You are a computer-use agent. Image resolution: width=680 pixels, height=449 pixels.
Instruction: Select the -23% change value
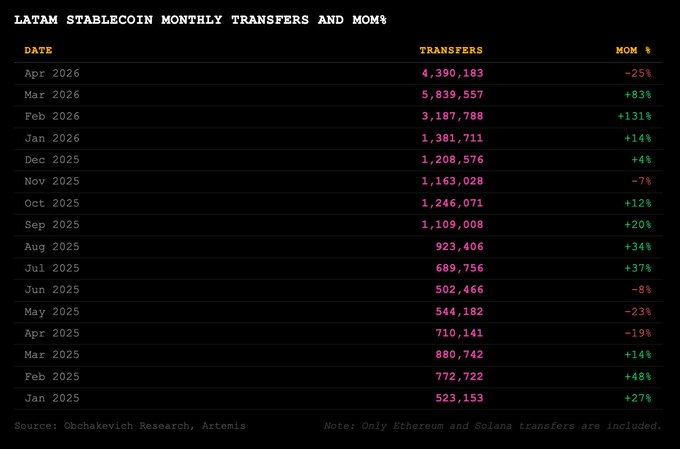pos(638,311)
